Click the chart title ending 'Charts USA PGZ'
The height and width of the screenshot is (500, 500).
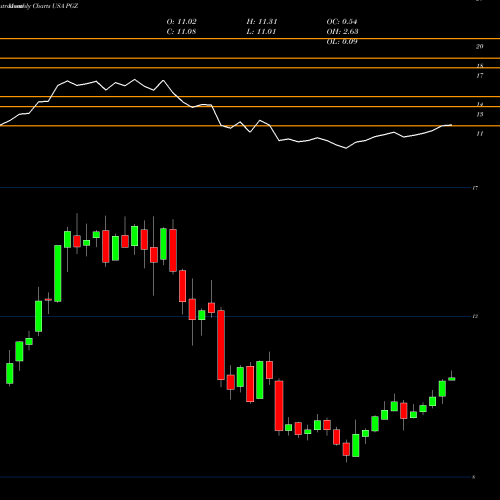[x=39, y=6]
